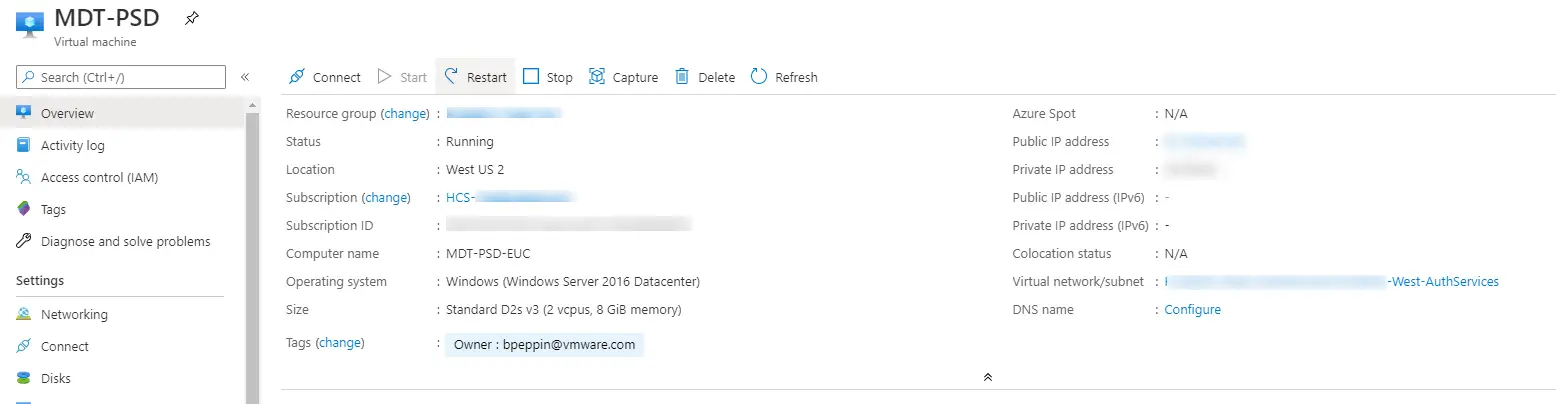Click change link beside Tags
The height and width of the screenshot is (404, 1556).
[340, 343]
